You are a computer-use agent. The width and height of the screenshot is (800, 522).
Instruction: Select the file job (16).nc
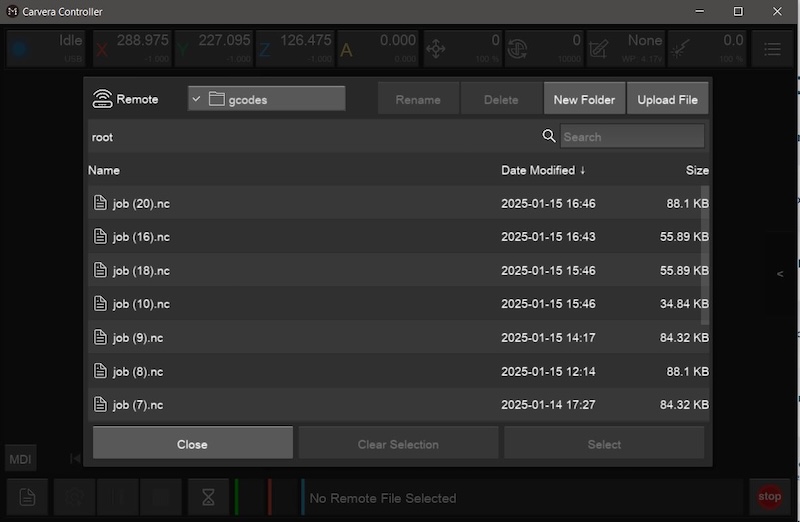coord(398,237)
